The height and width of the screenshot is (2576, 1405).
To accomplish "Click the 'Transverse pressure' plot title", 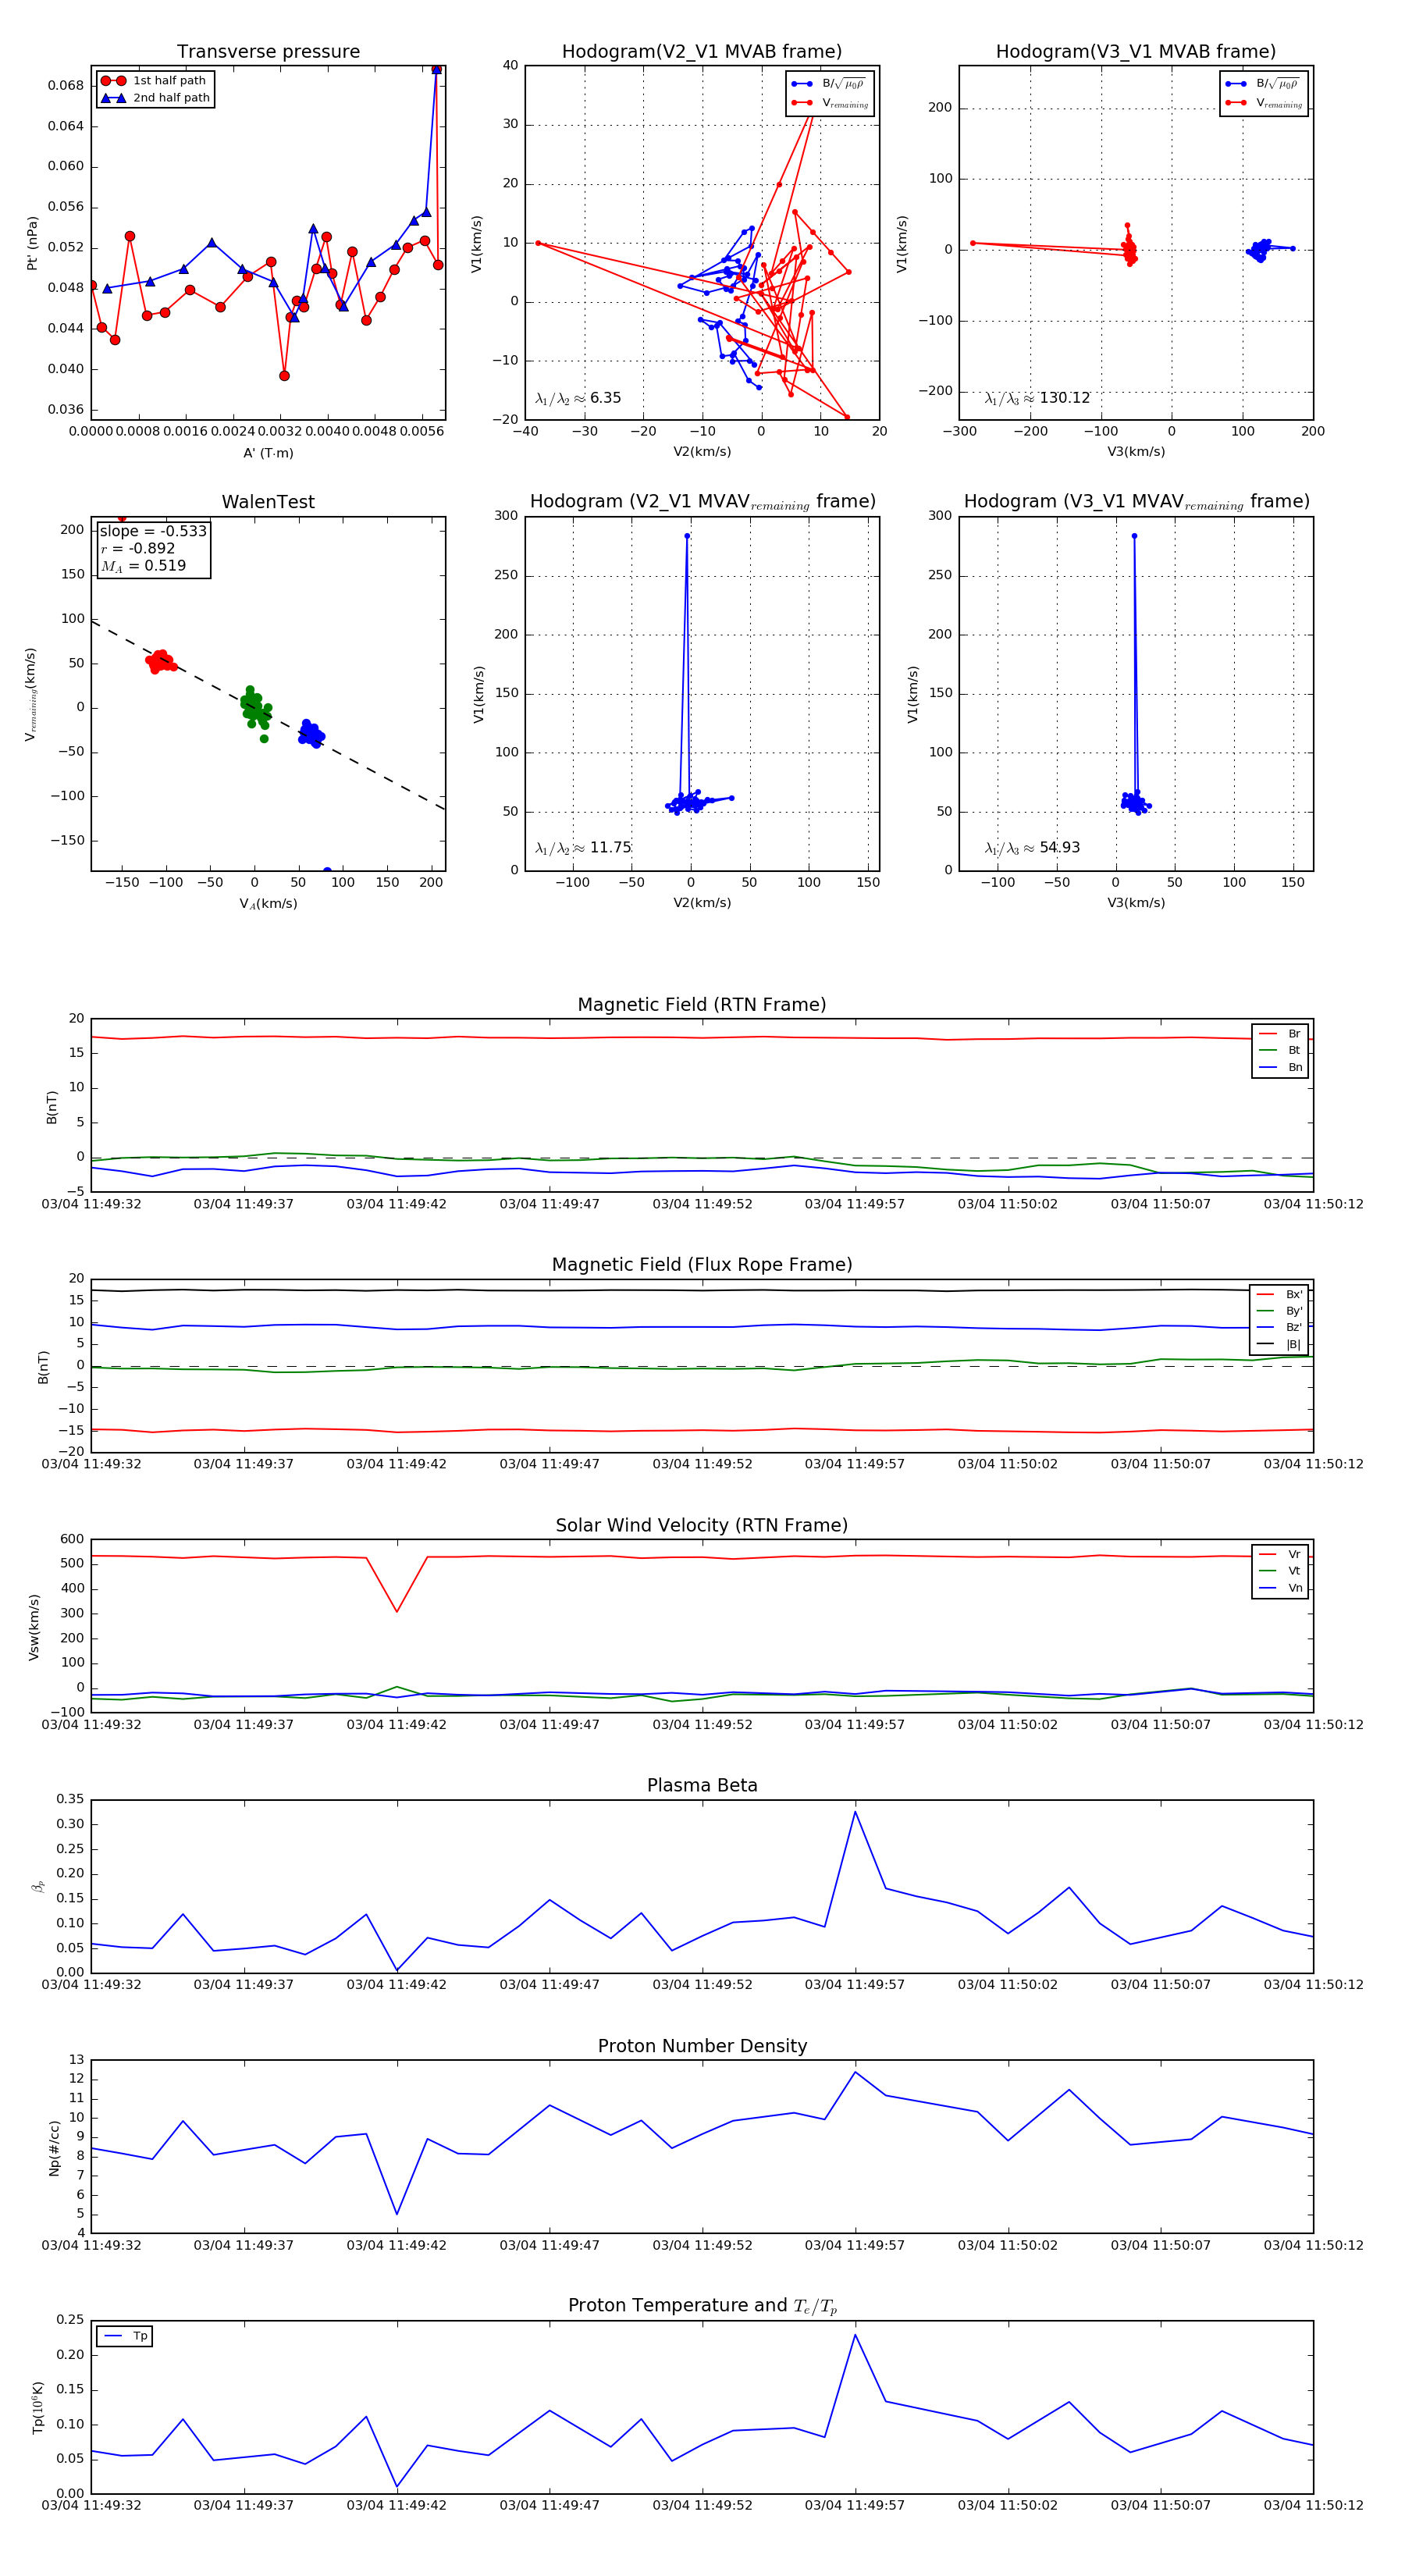I will pos(268,52).
